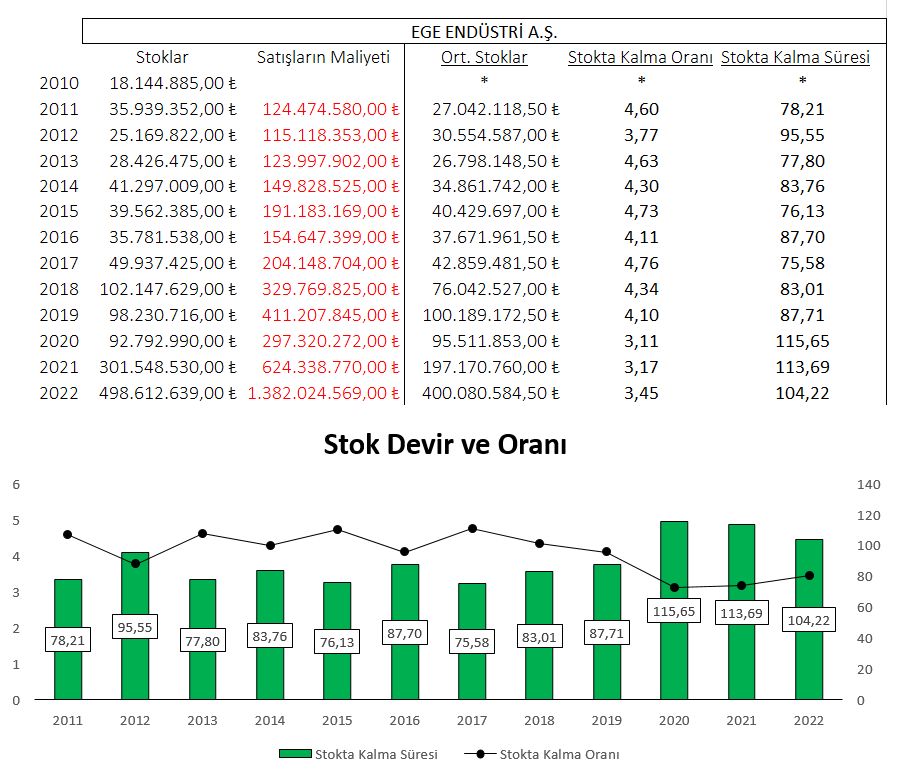Select stock cell 41.297.009,00 ₺

coord(173,186)
